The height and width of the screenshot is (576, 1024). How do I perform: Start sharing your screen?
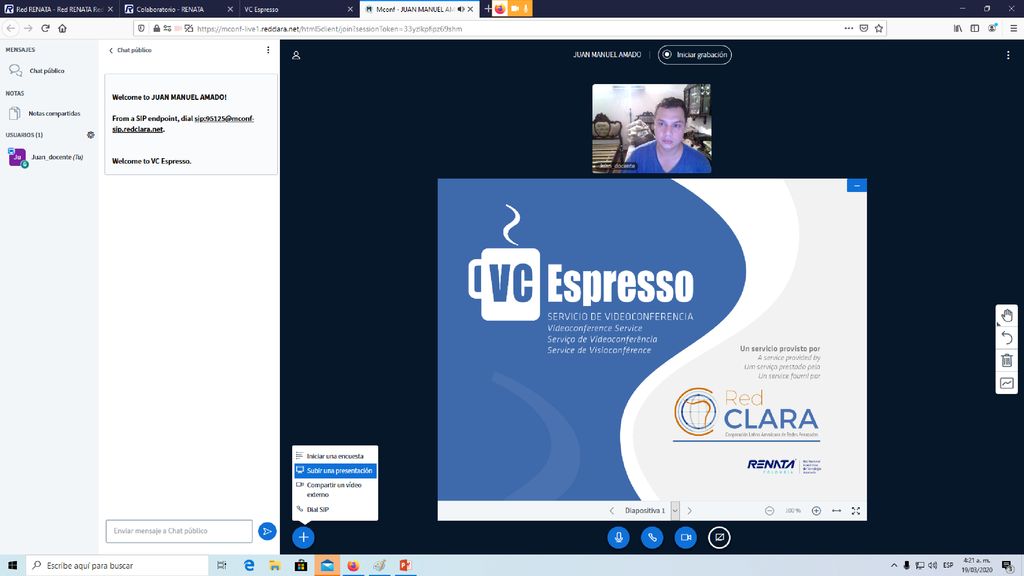(x=719, y=537)
